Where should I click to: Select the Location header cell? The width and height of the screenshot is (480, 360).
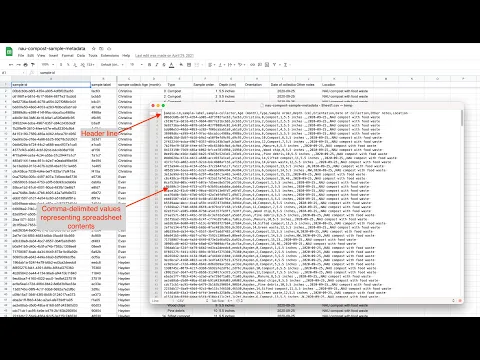334,85
